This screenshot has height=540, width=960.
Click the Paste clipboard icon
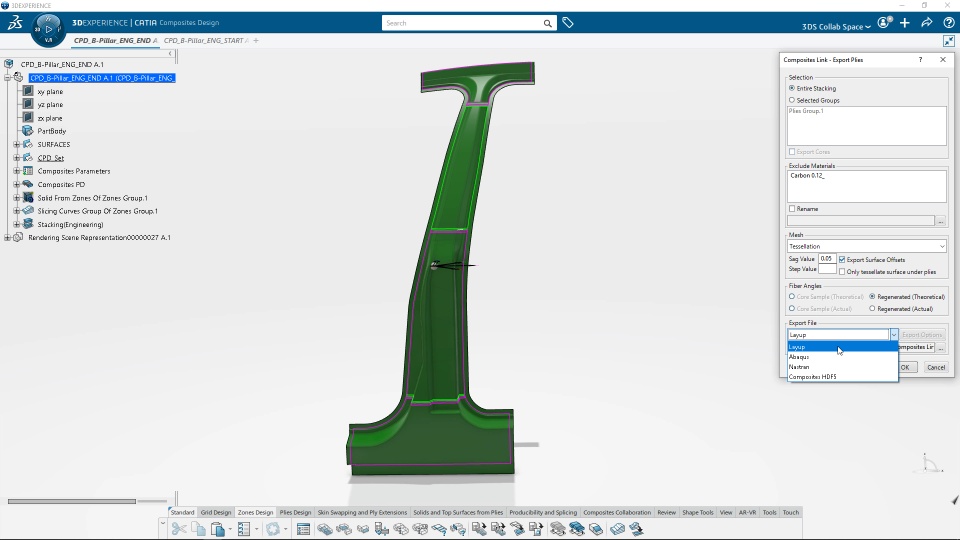coord(217,528)
